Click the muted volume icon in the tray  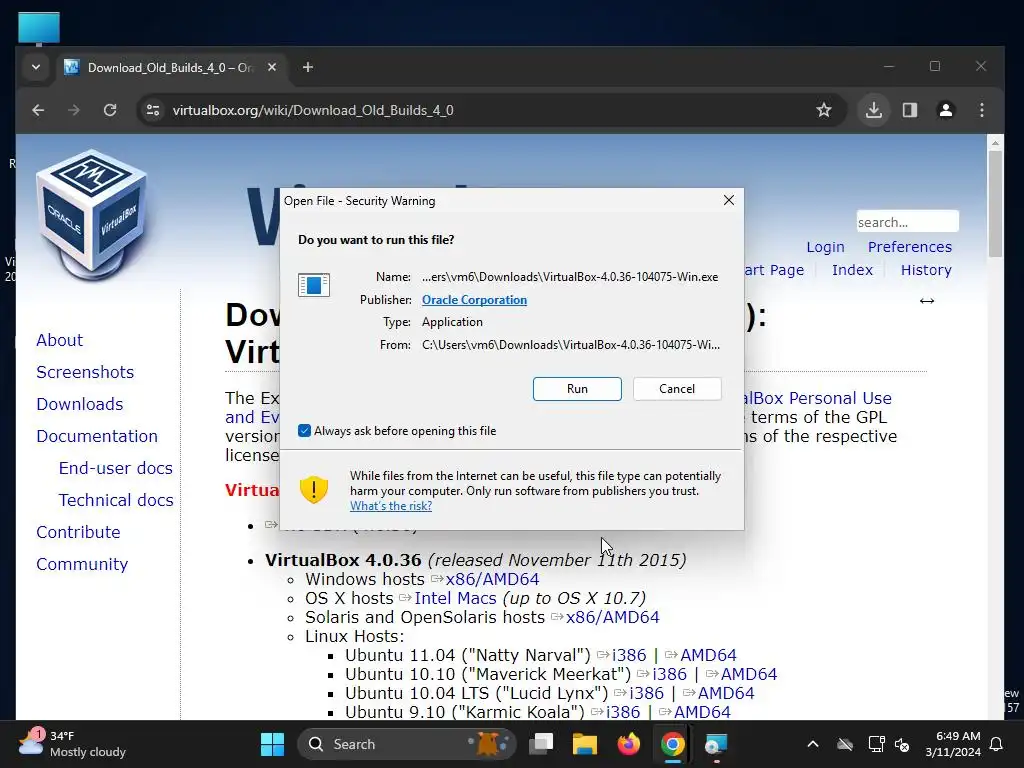pyautogui.click(x=902, y=744)
